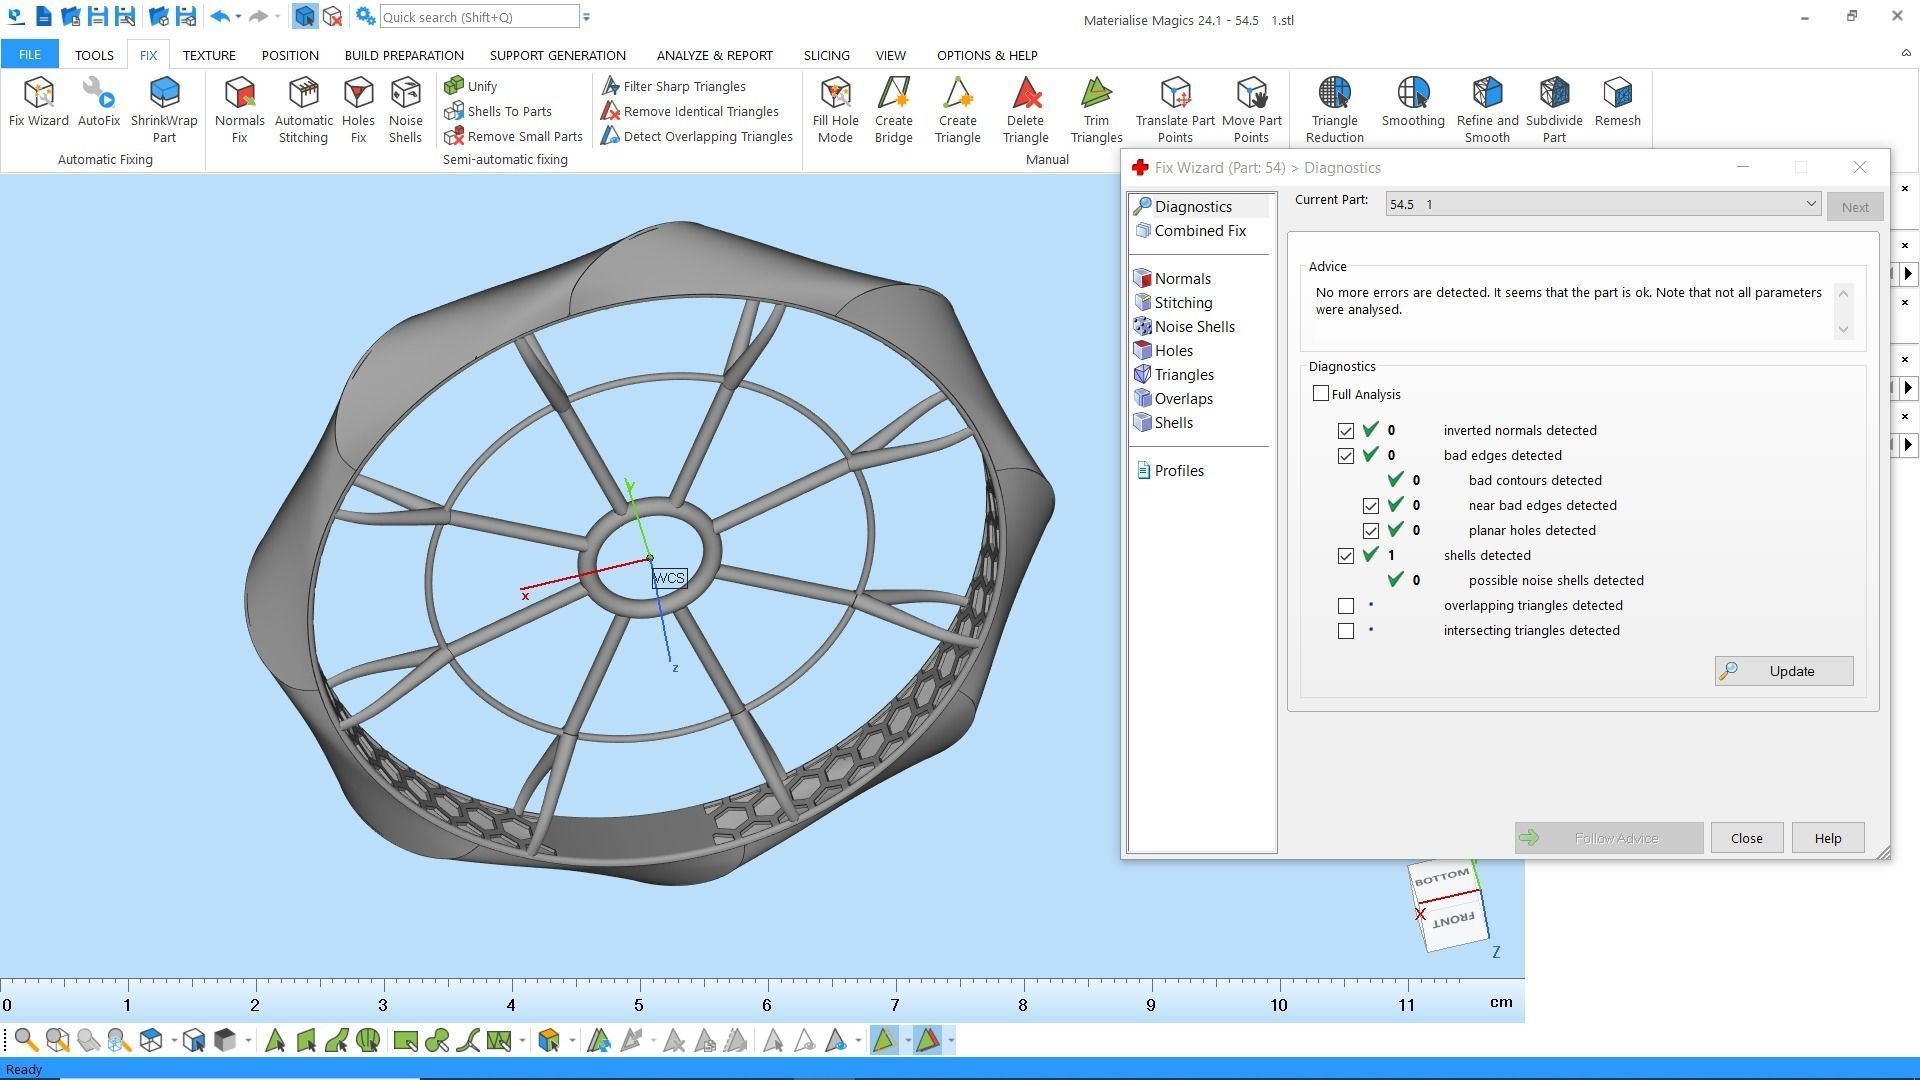Enable intersecting triangles detected checkbox
Screen dimensions: 1920x1080
pos(1346,631)
